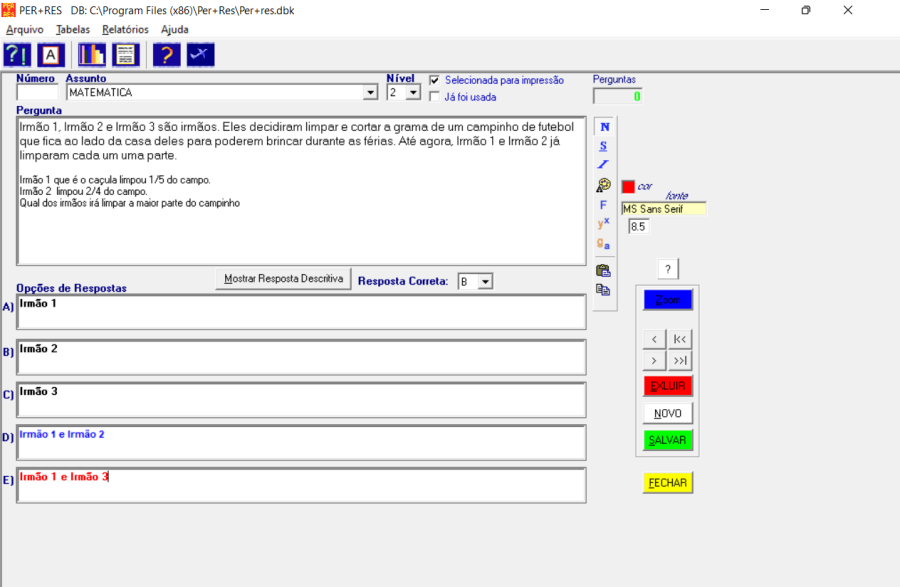Open the Ajuda menu
This screenshot has width=900, height=587.
tap(174, 29)
